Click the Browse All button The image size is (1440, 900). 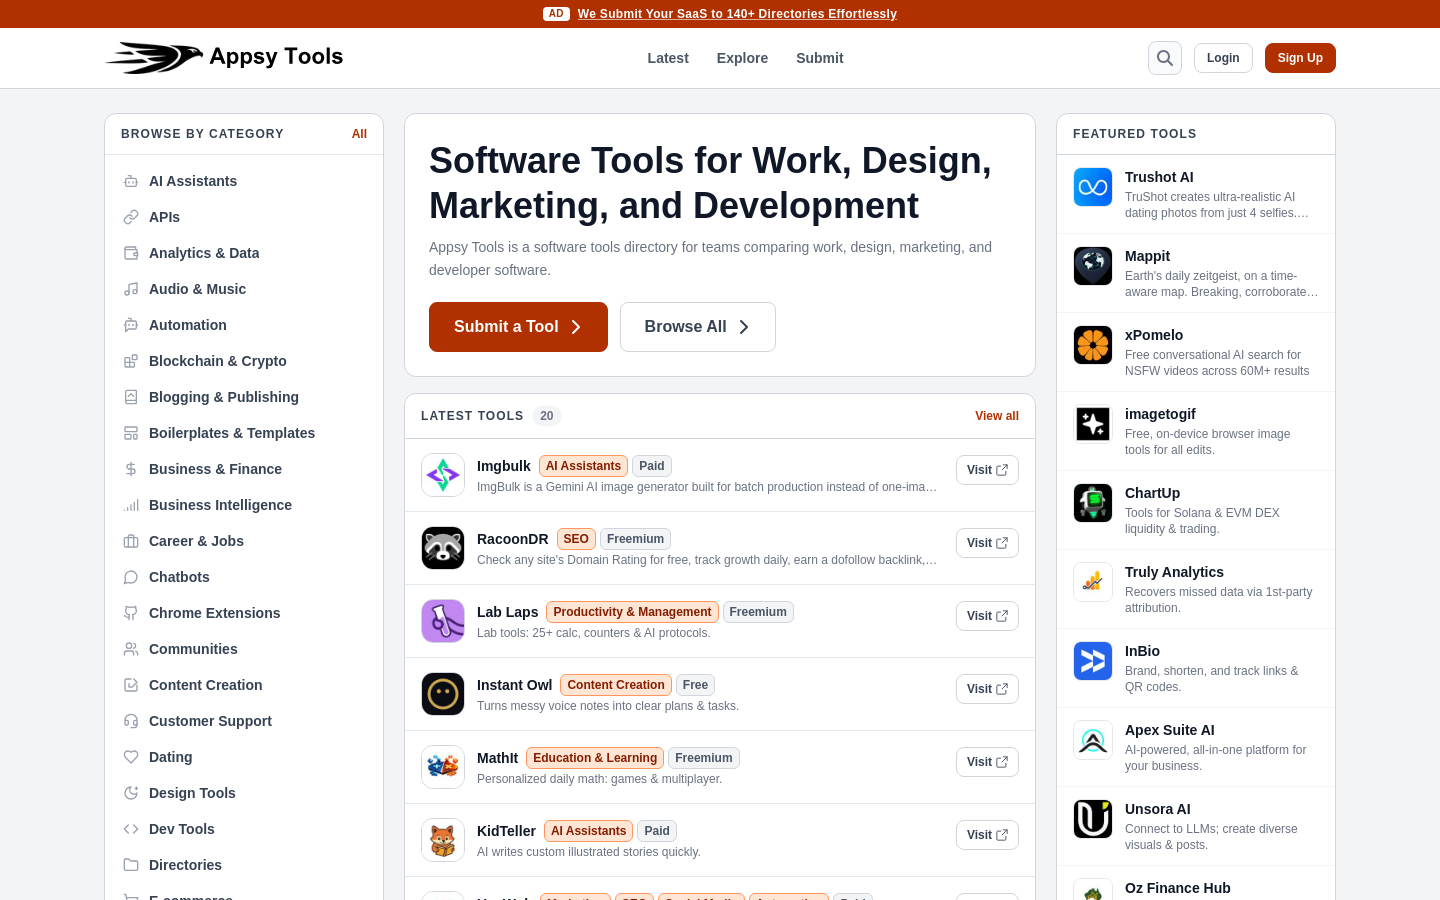click(698, 327)
